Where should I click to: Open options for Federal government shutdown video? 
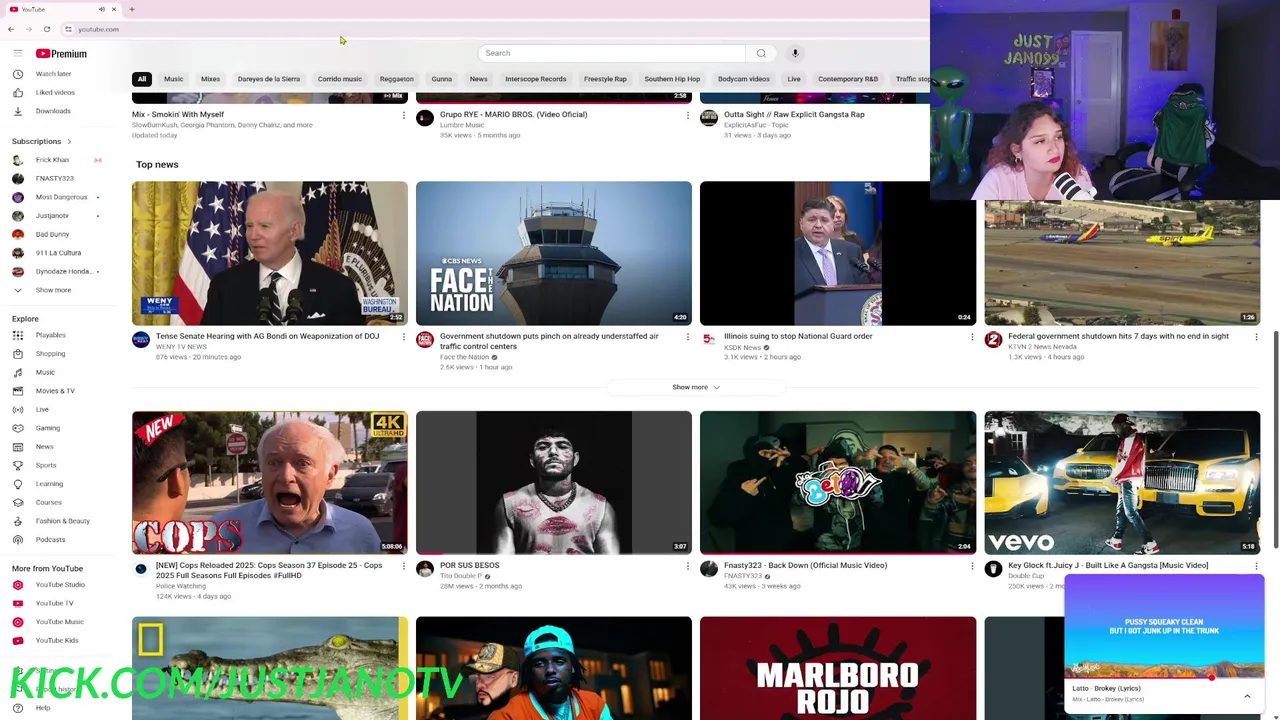(x=1256, y=338)
